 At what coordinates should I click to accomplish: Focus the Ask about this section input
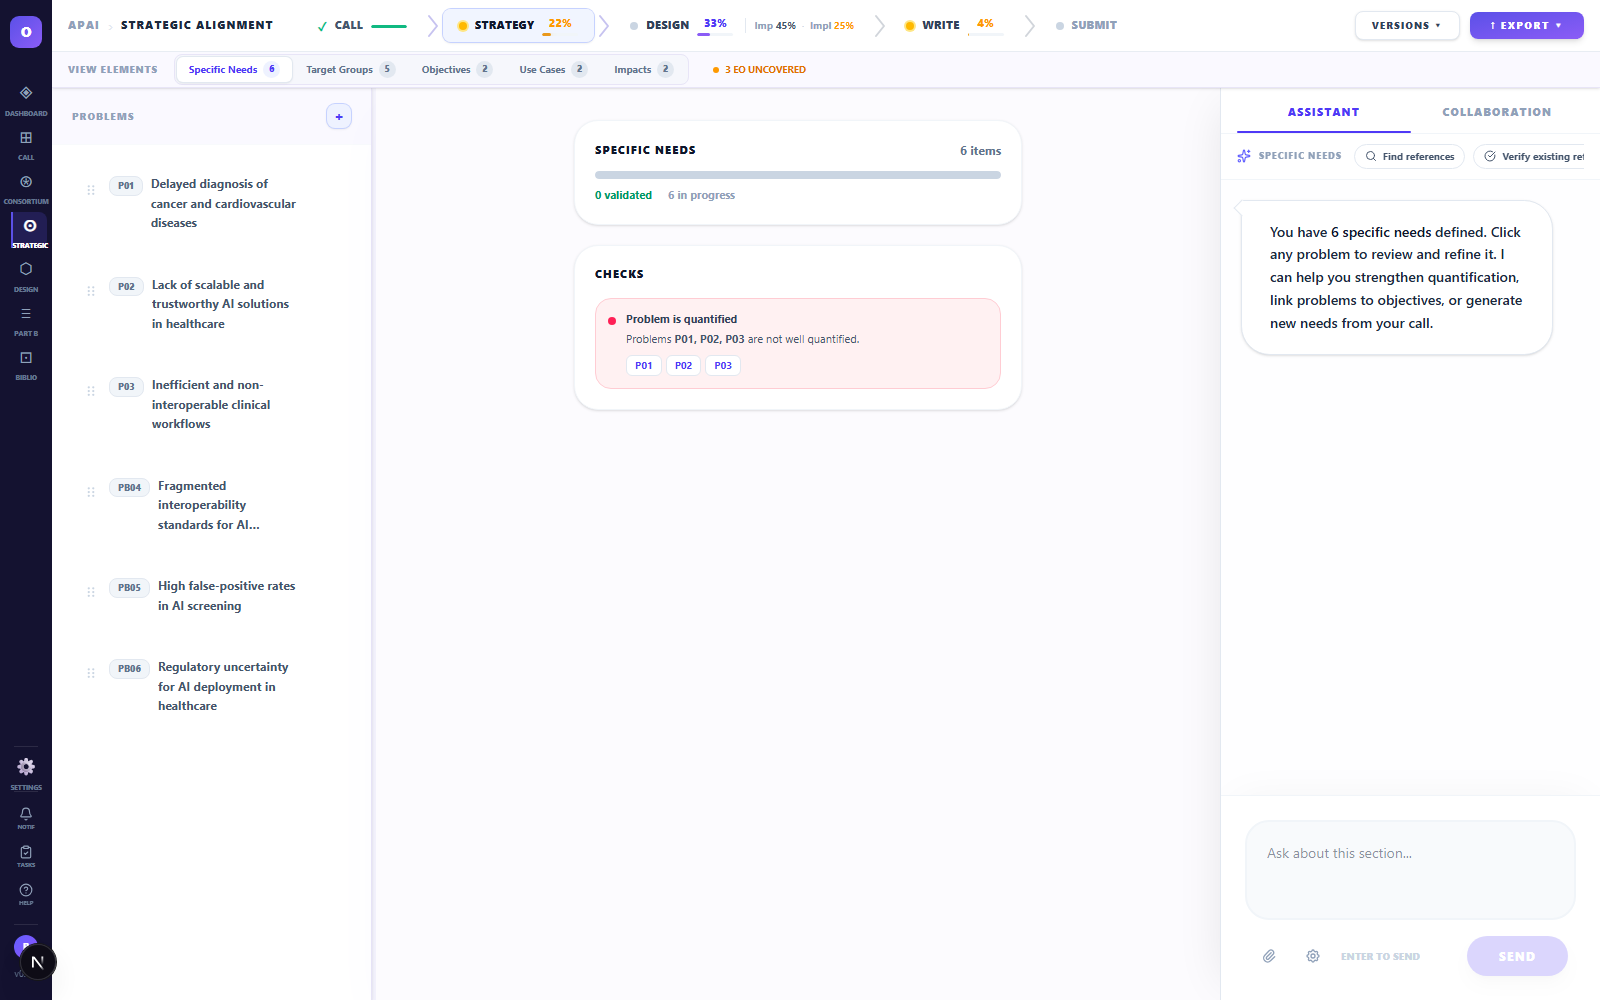point(1409,868)
